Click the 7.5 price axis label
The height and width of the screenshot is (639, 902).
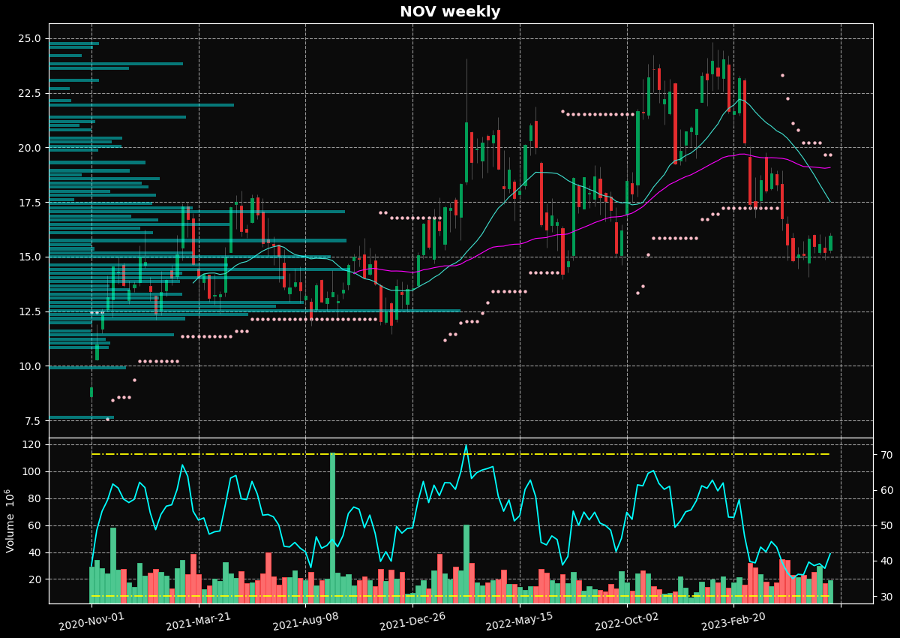coord(32,421)
